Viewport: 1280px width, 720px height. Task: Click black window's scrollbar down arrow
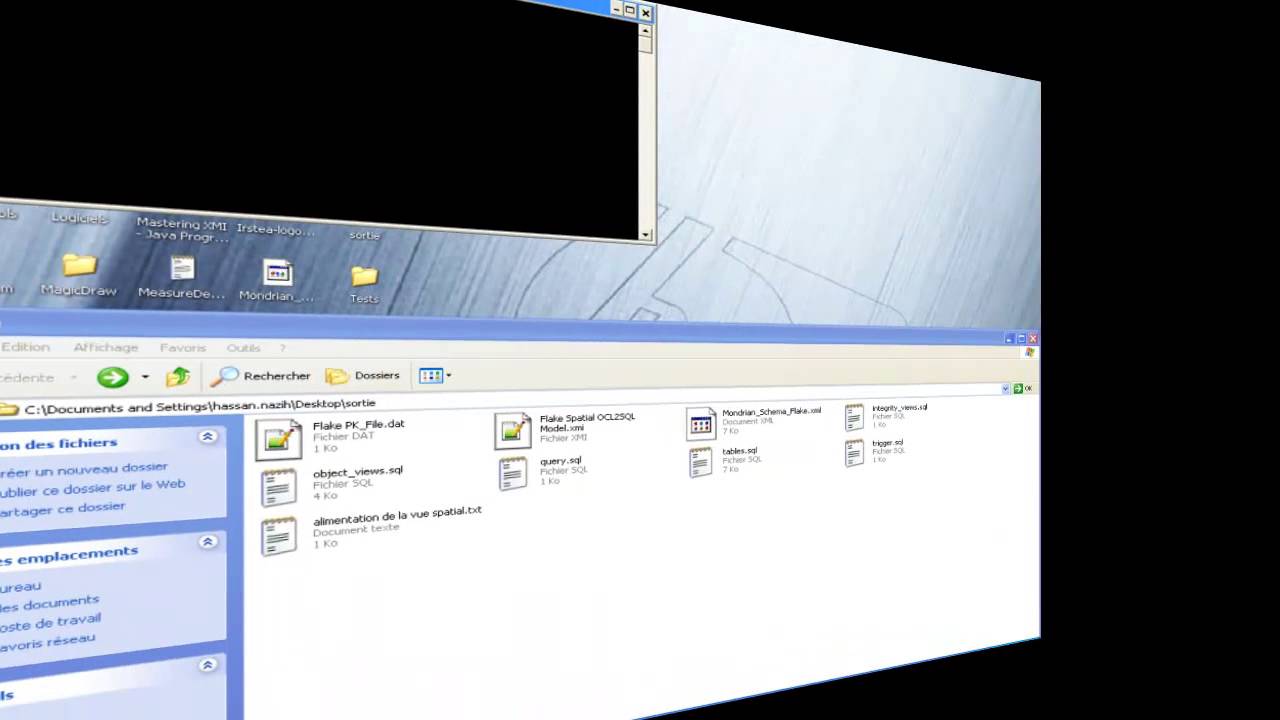(x=646, y=235)
